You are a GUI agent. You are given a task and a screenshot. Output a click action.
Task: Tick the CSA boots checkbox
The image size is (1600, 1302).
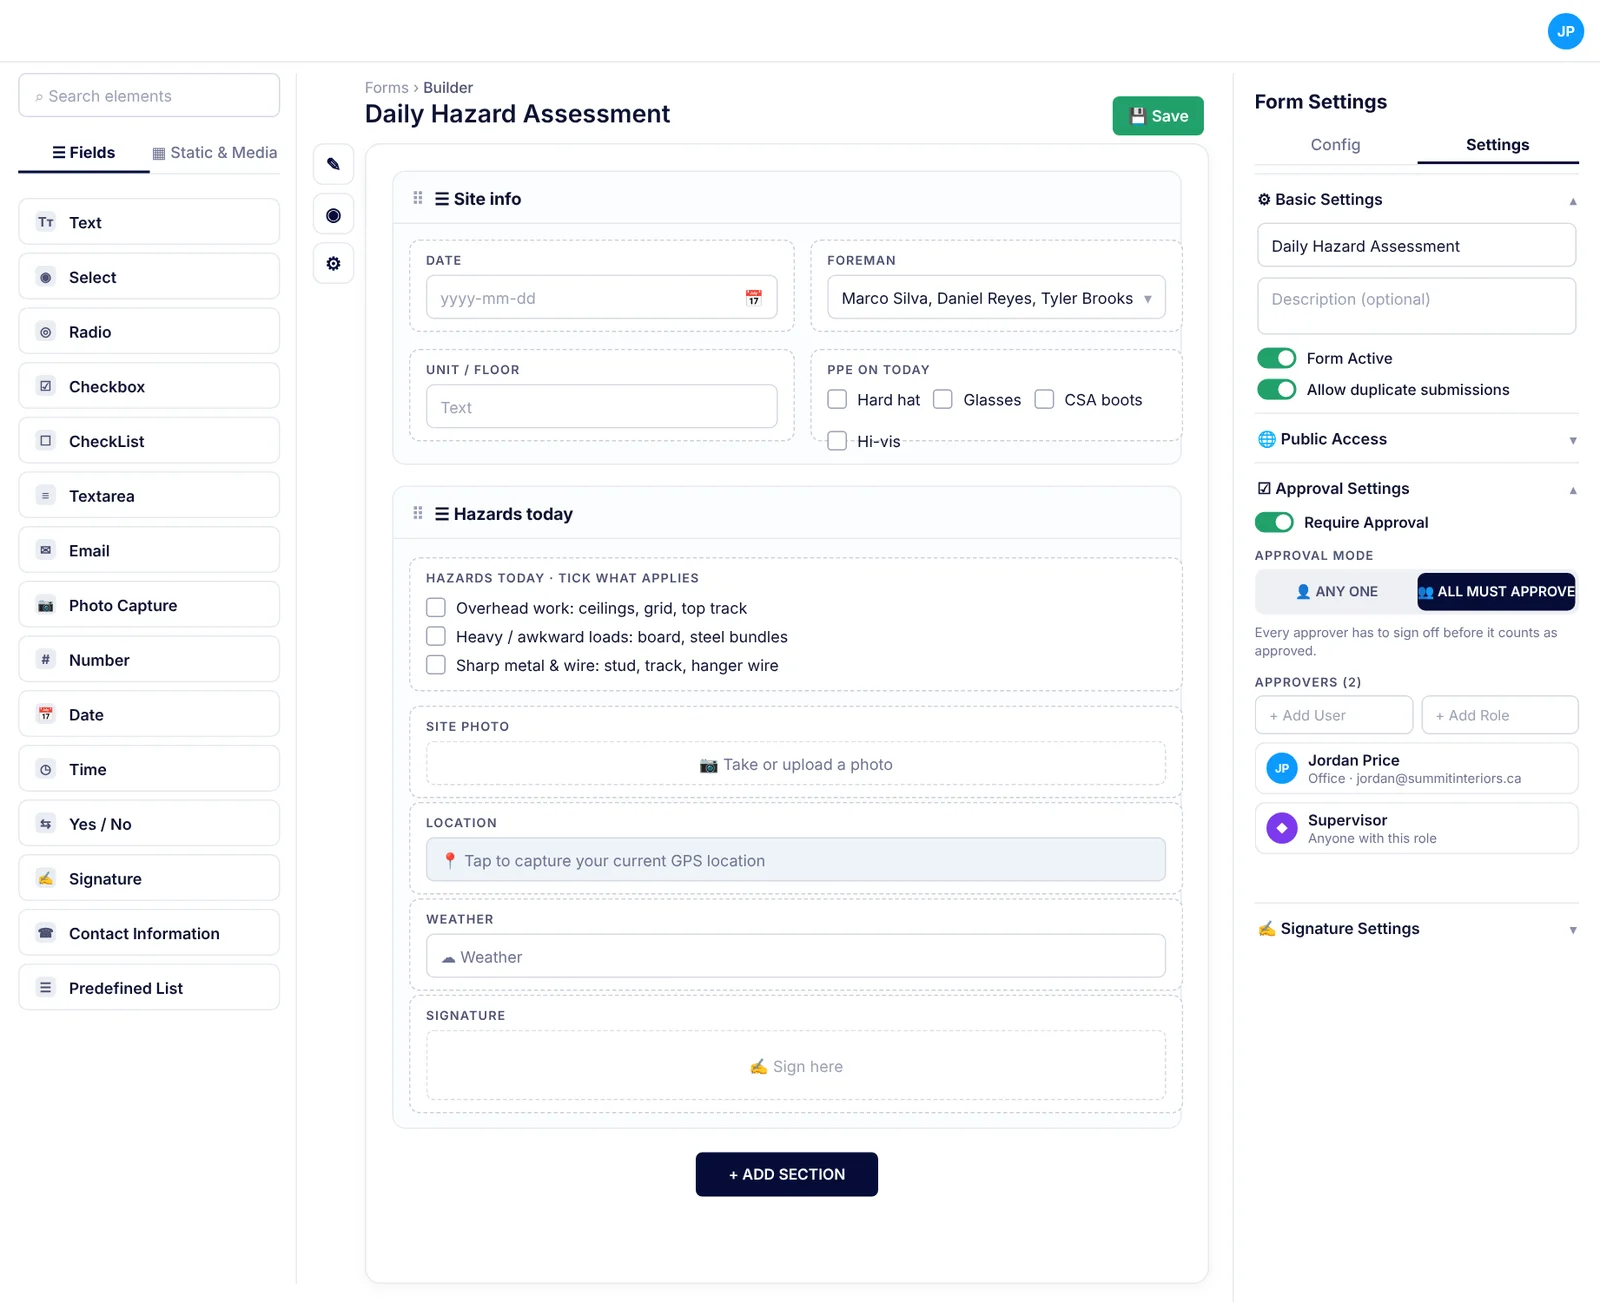1044,399
